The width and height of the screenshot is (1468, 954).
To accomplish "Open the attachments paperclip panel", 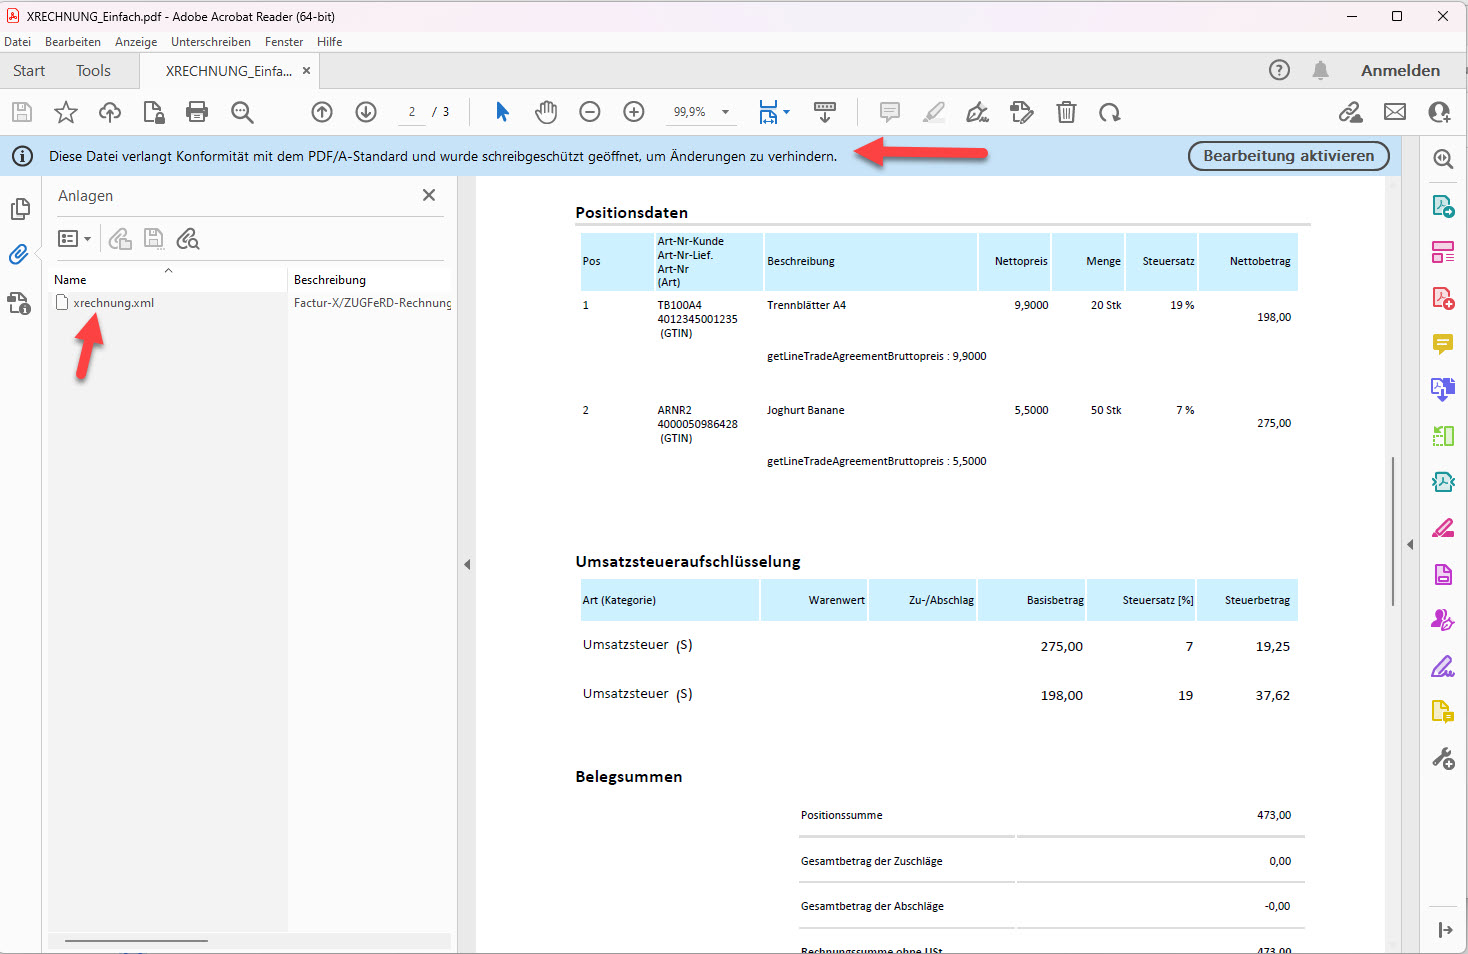I will 19,255.
